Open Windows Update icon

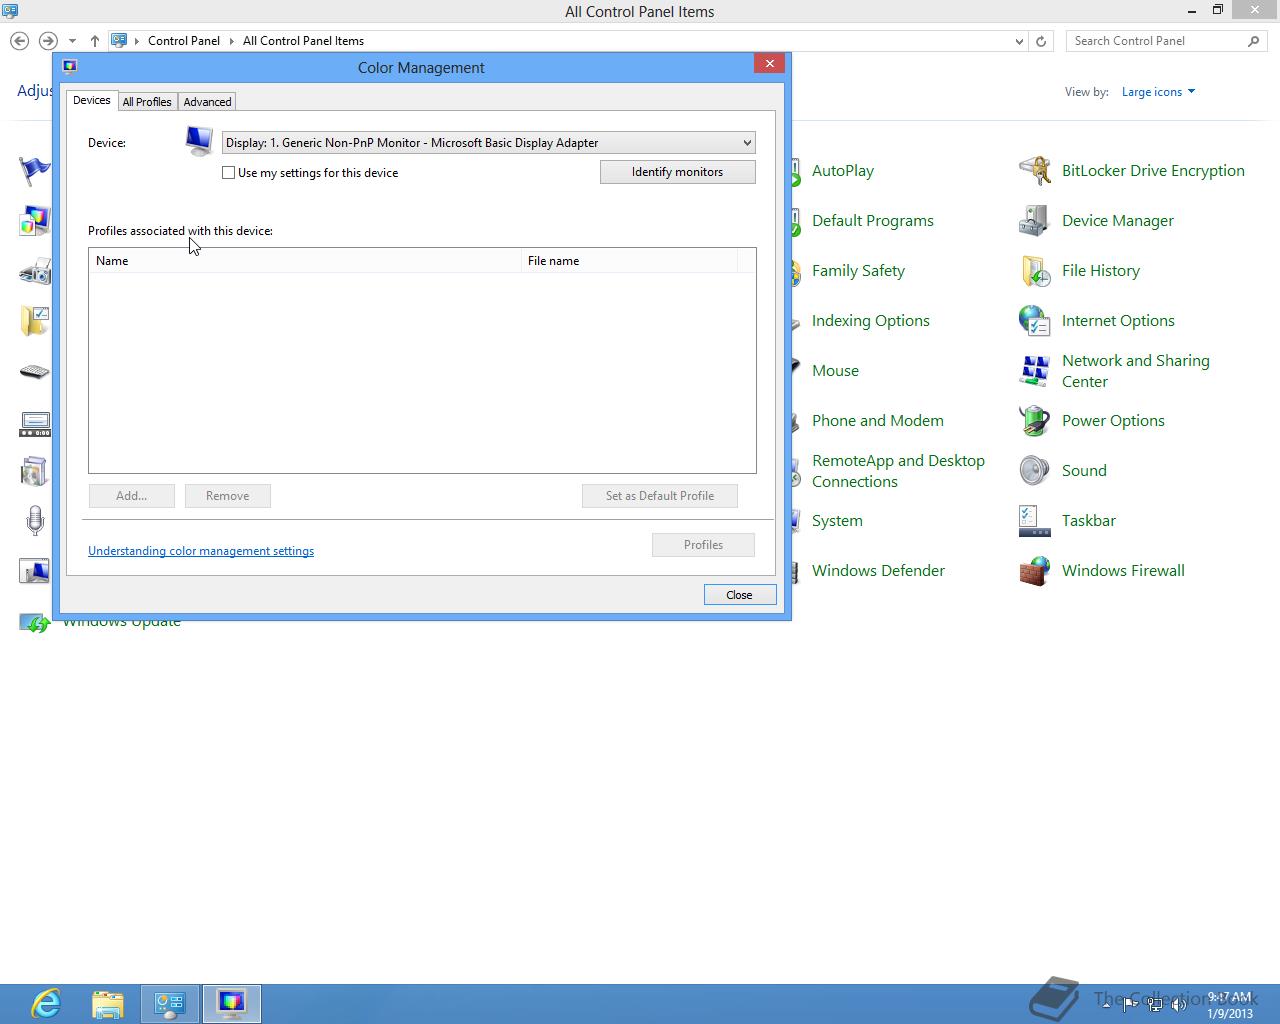click(x=34, y=624)
